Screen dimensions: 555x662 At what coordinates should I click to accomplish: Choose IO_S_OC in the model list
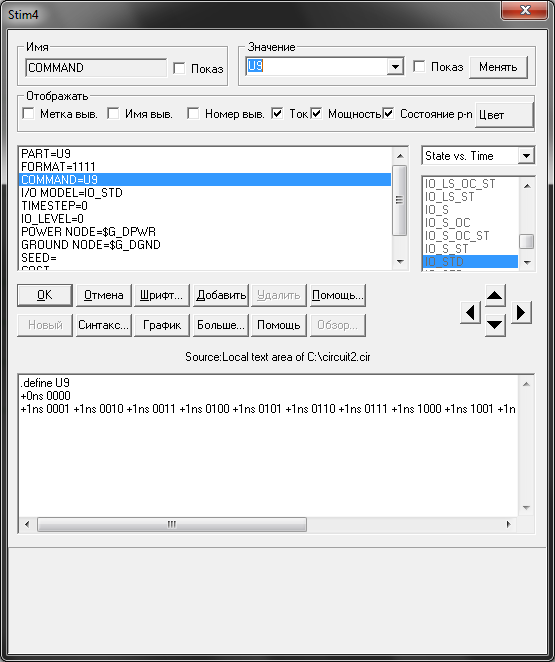[x=471, y=223]
